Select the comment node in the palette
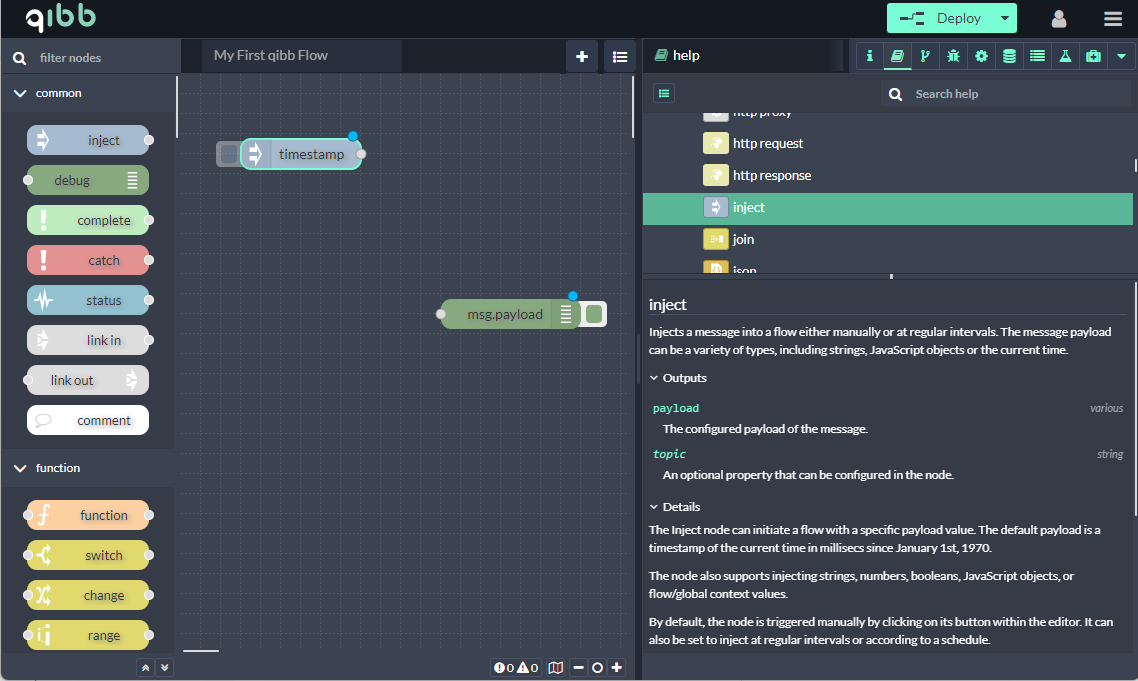 [88, 420]
